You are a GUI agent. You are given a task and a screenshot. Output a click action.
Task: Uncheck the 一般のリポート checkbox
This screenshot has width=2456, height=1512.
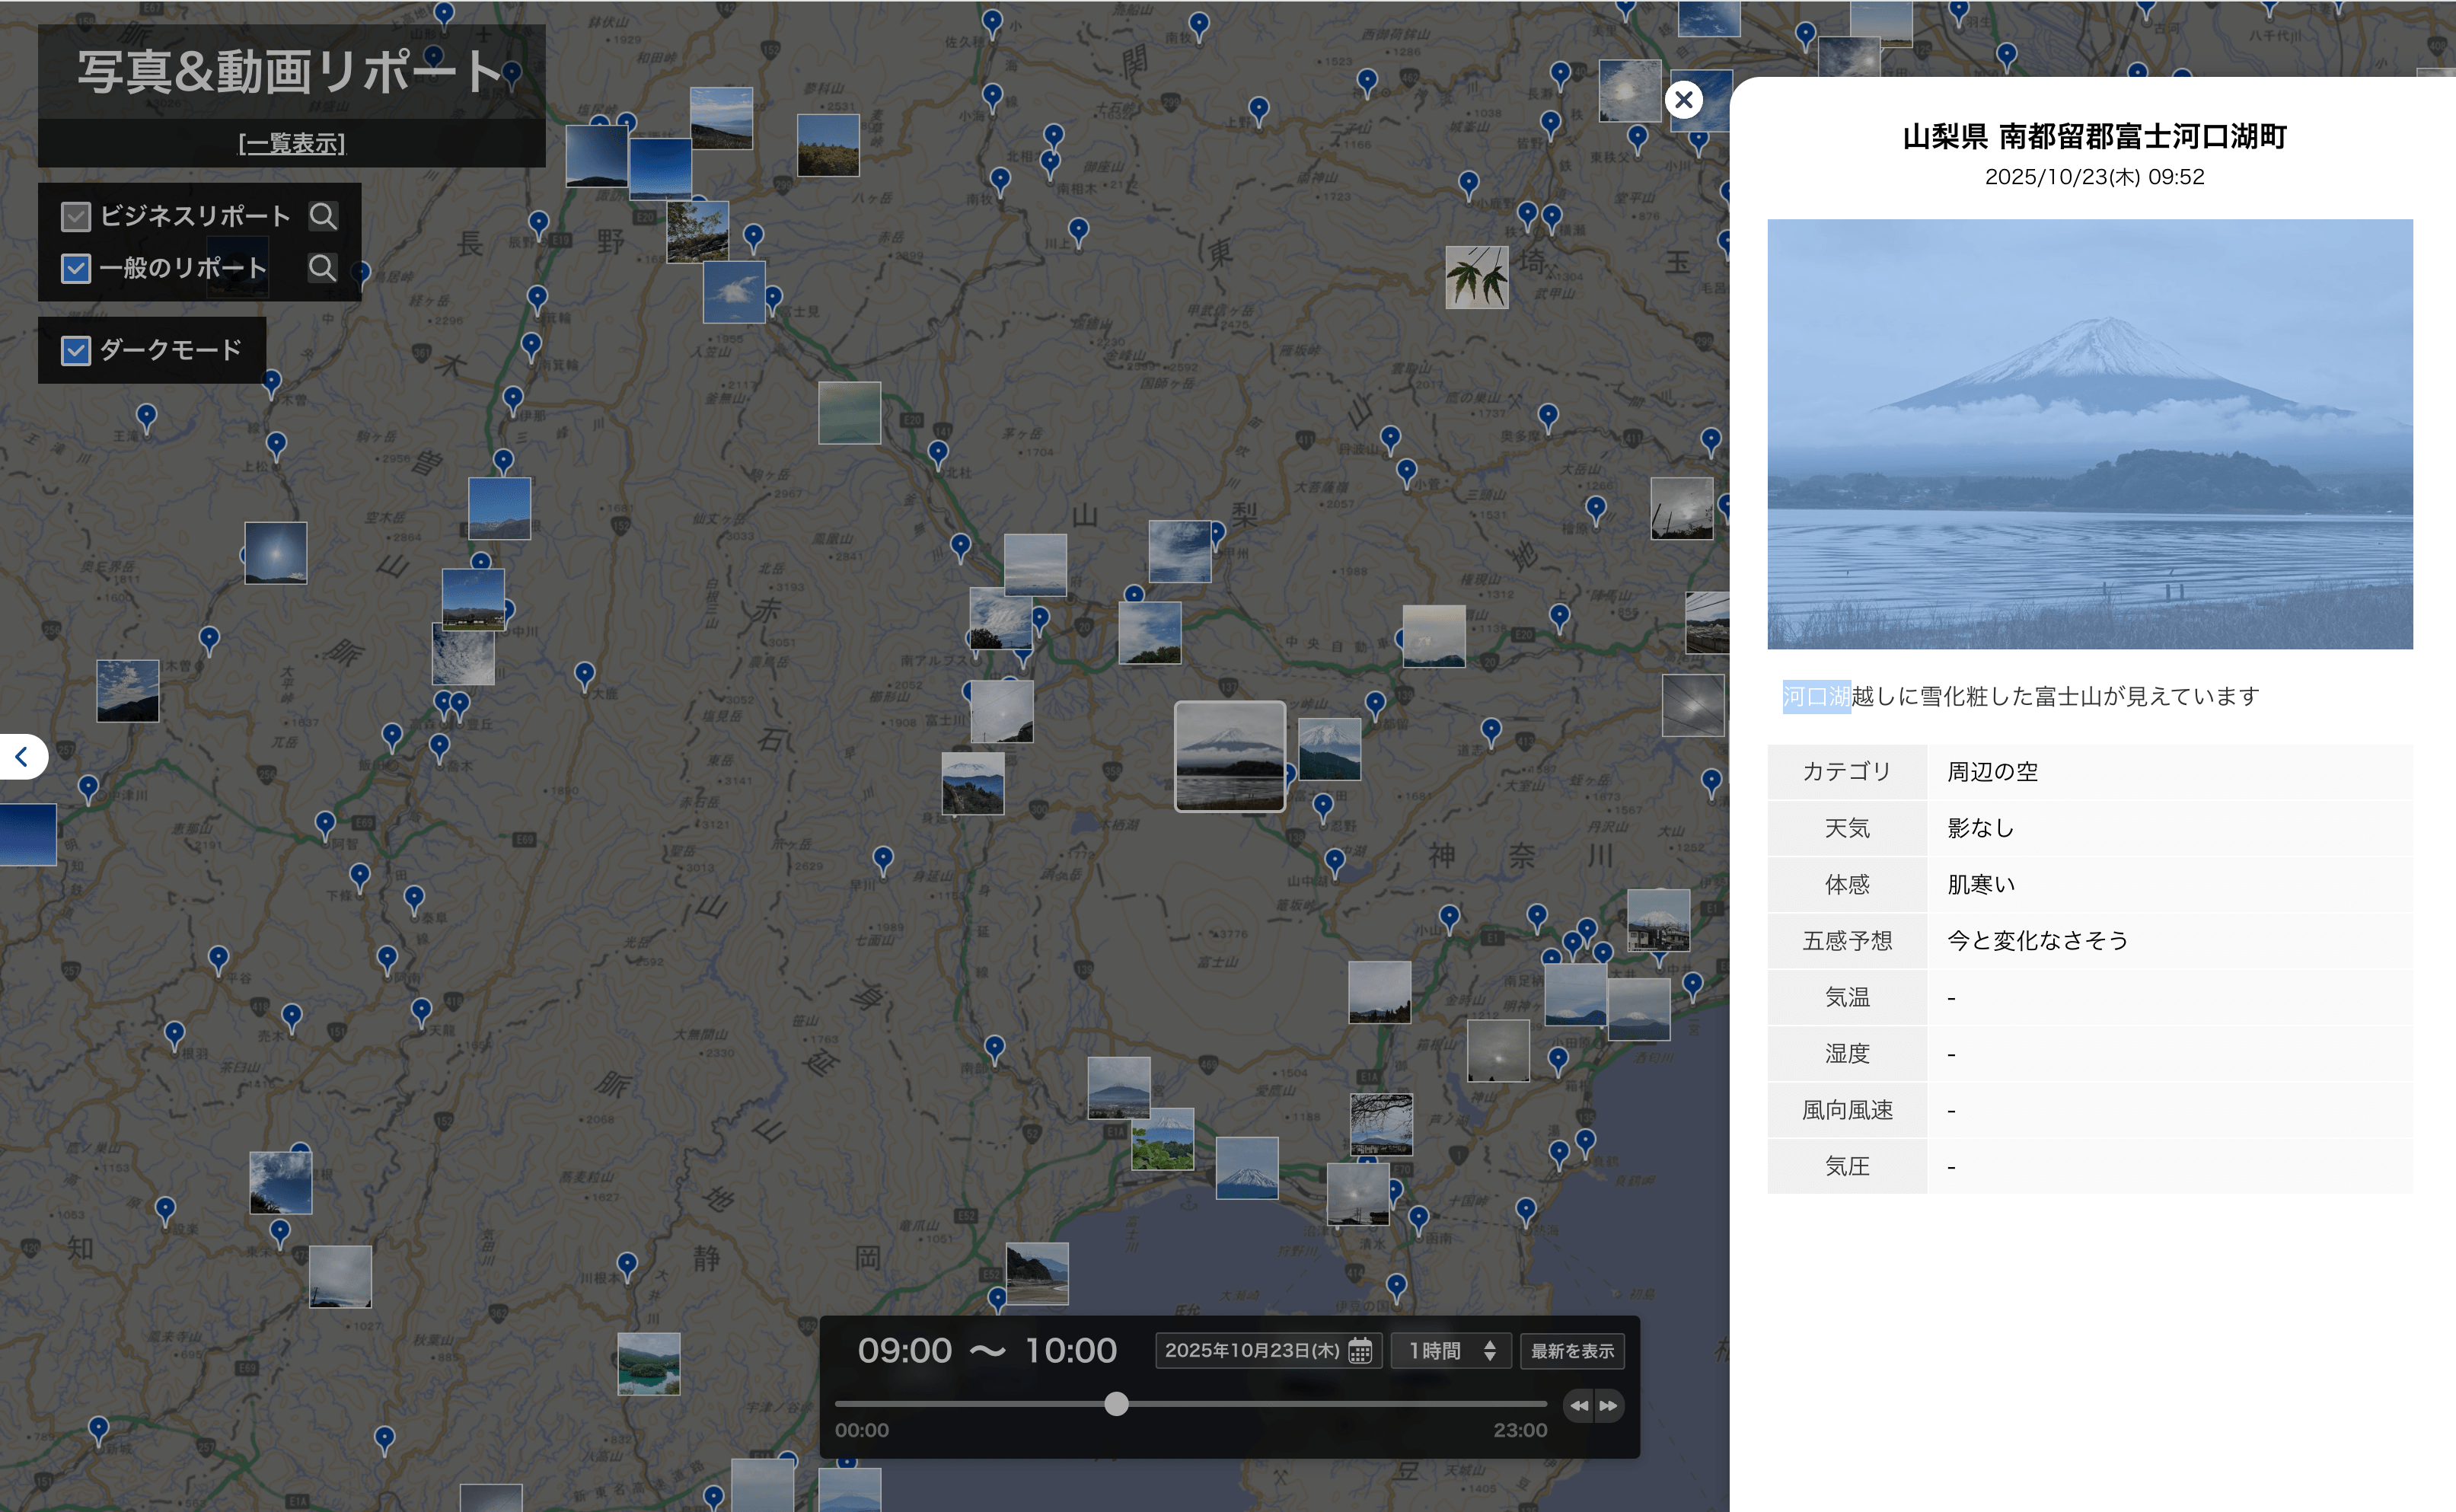click(x=76, y=268)
